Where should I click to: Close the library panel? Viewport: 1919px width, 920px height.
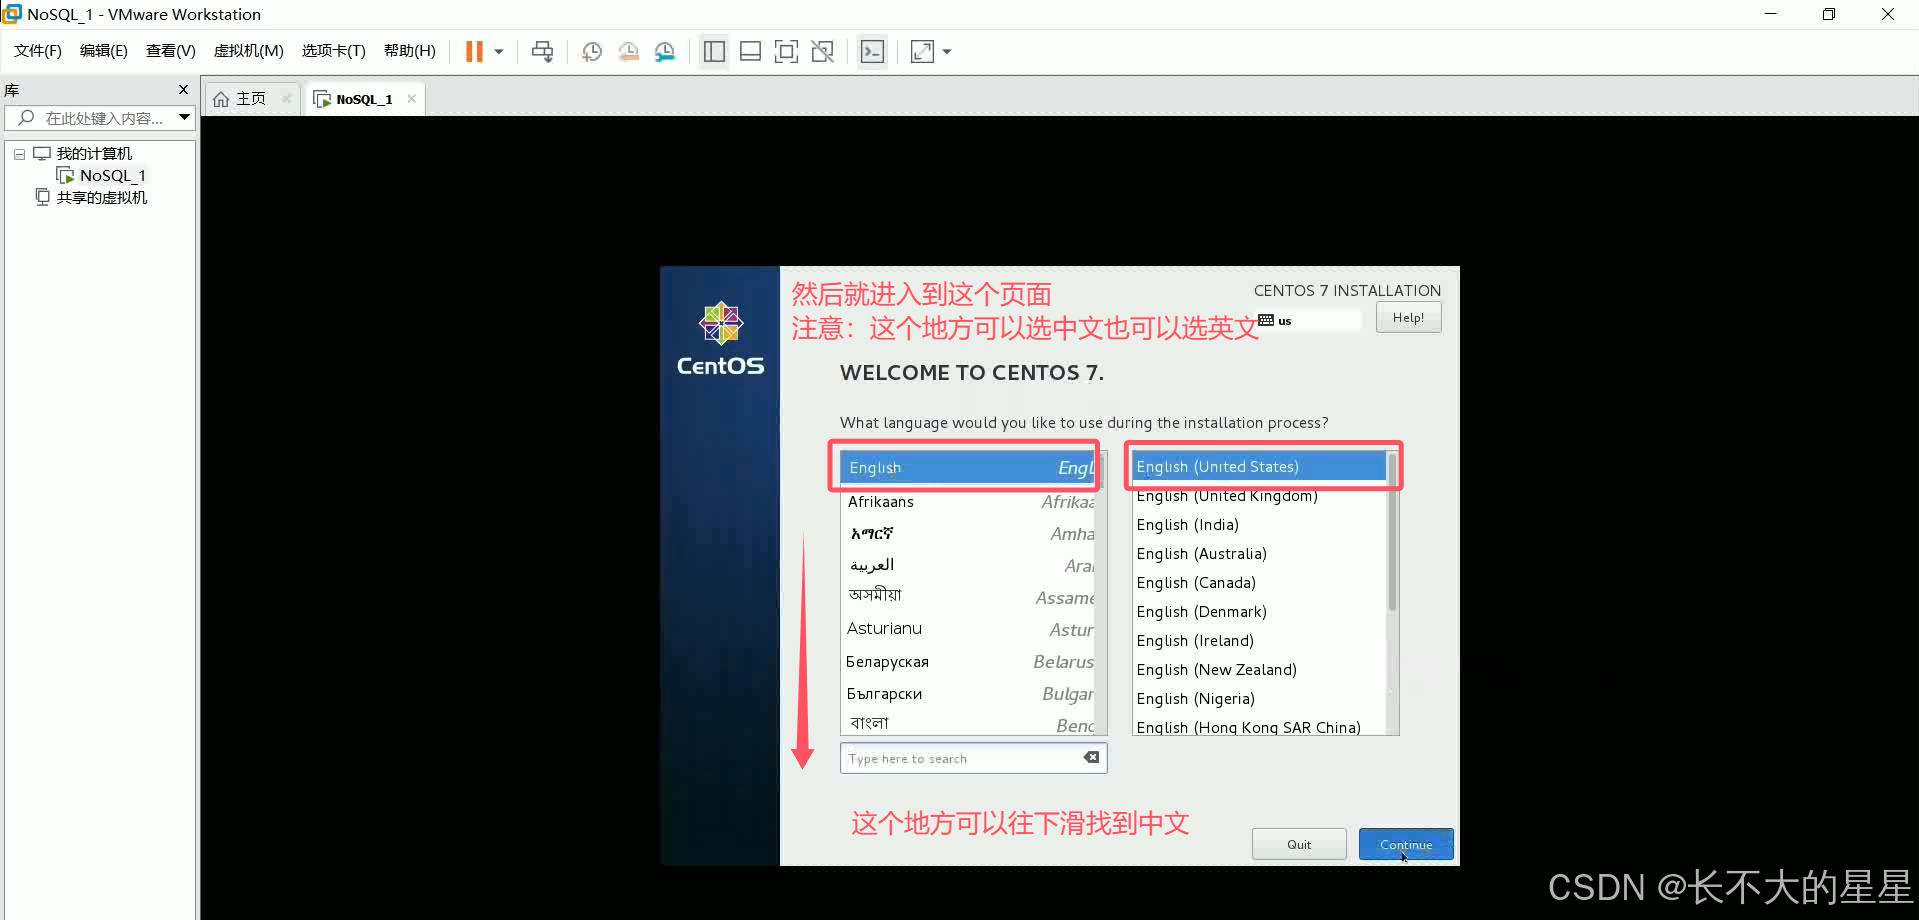pyautogui.click(x=183, y=89)
